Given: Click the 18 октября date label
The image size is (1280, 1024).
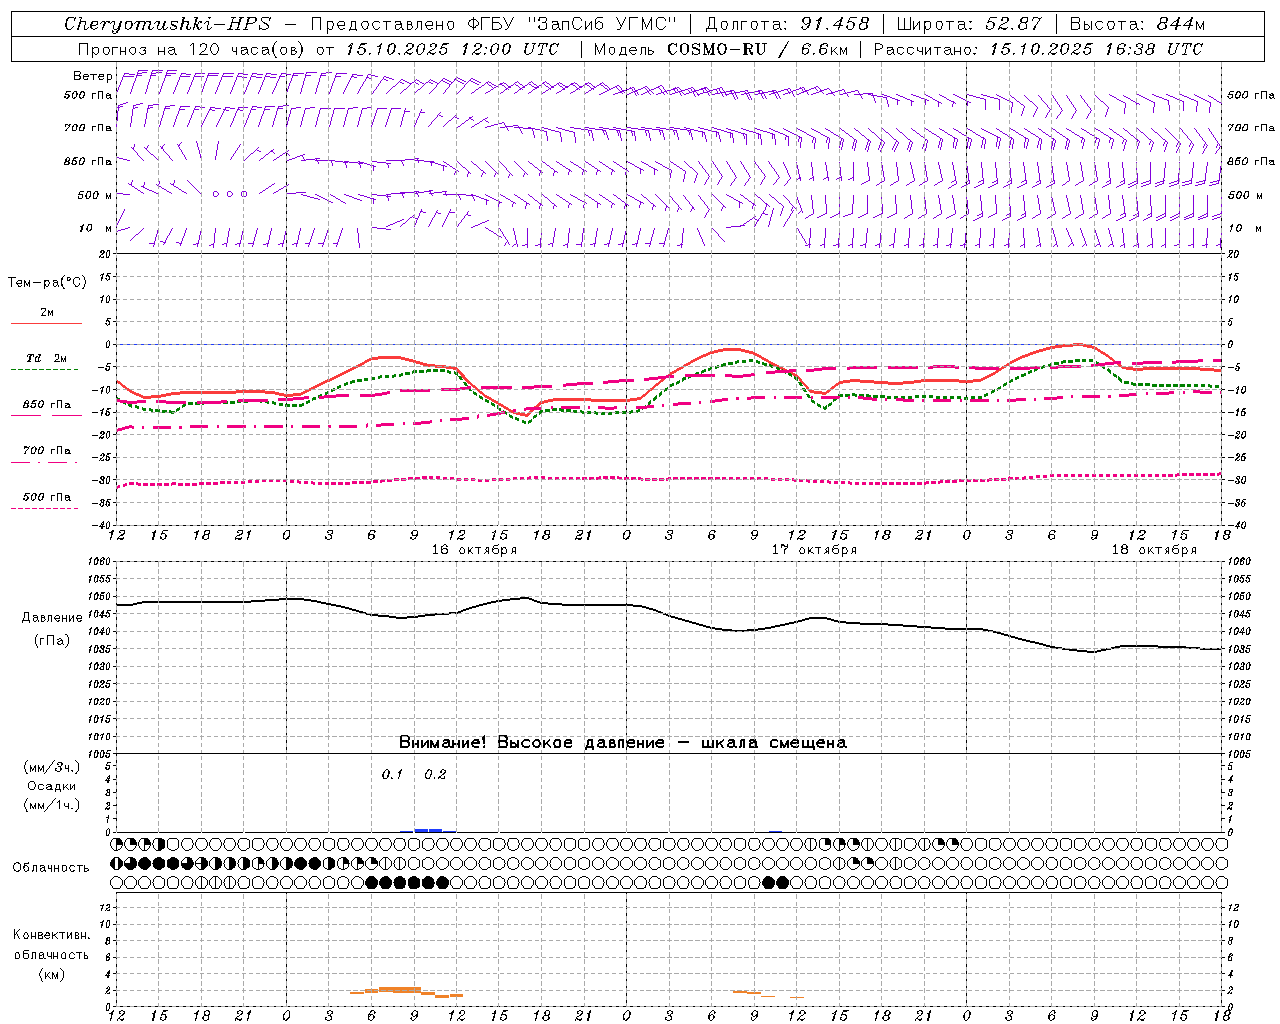Looking at the screenshot, I should click(x=1154, y=550).
